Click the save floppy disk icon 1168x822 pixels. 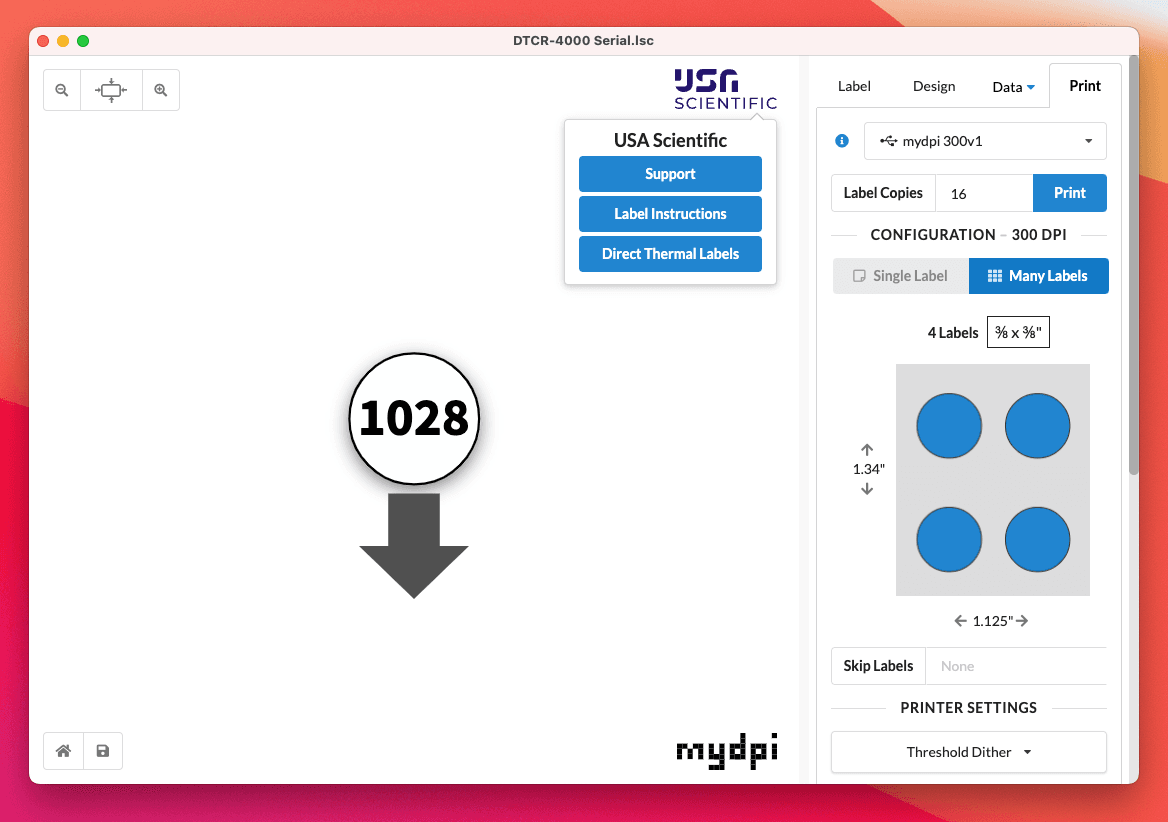[x=103, y=751]
